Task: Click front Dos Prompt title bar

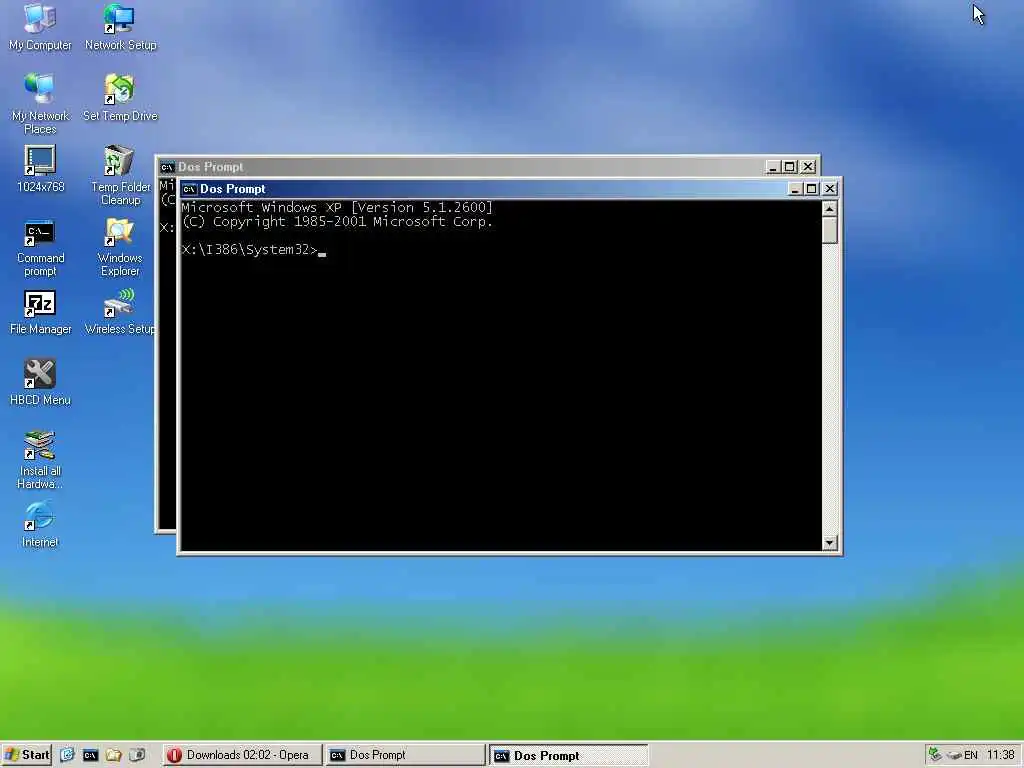Action: (x=483, y=189)
